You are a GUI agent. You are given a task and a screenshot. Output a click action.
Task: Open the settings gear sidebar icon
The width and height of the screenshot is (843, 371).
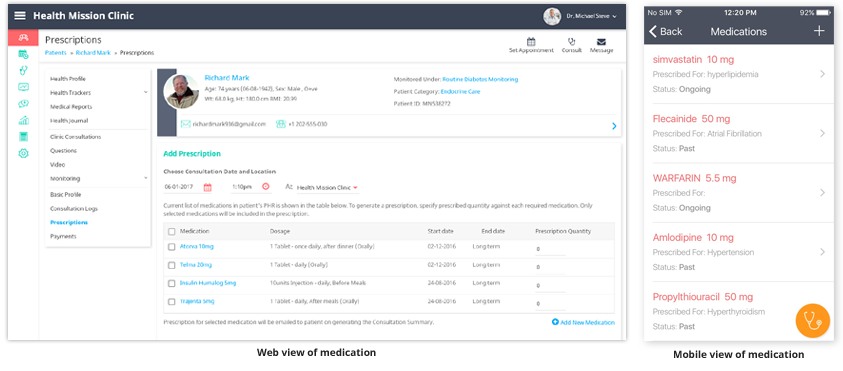tap(23, 153)
